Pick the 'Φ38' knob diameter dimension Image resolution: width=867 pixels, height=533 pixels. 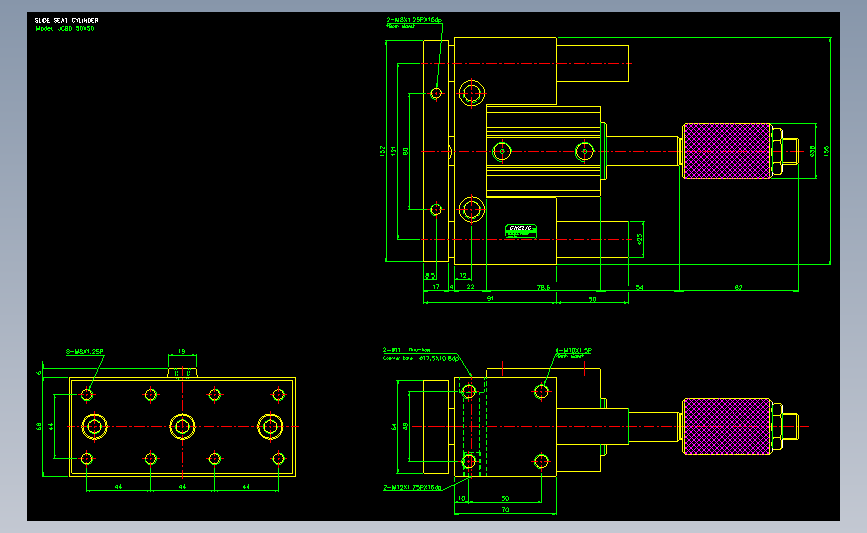(812, 151)
